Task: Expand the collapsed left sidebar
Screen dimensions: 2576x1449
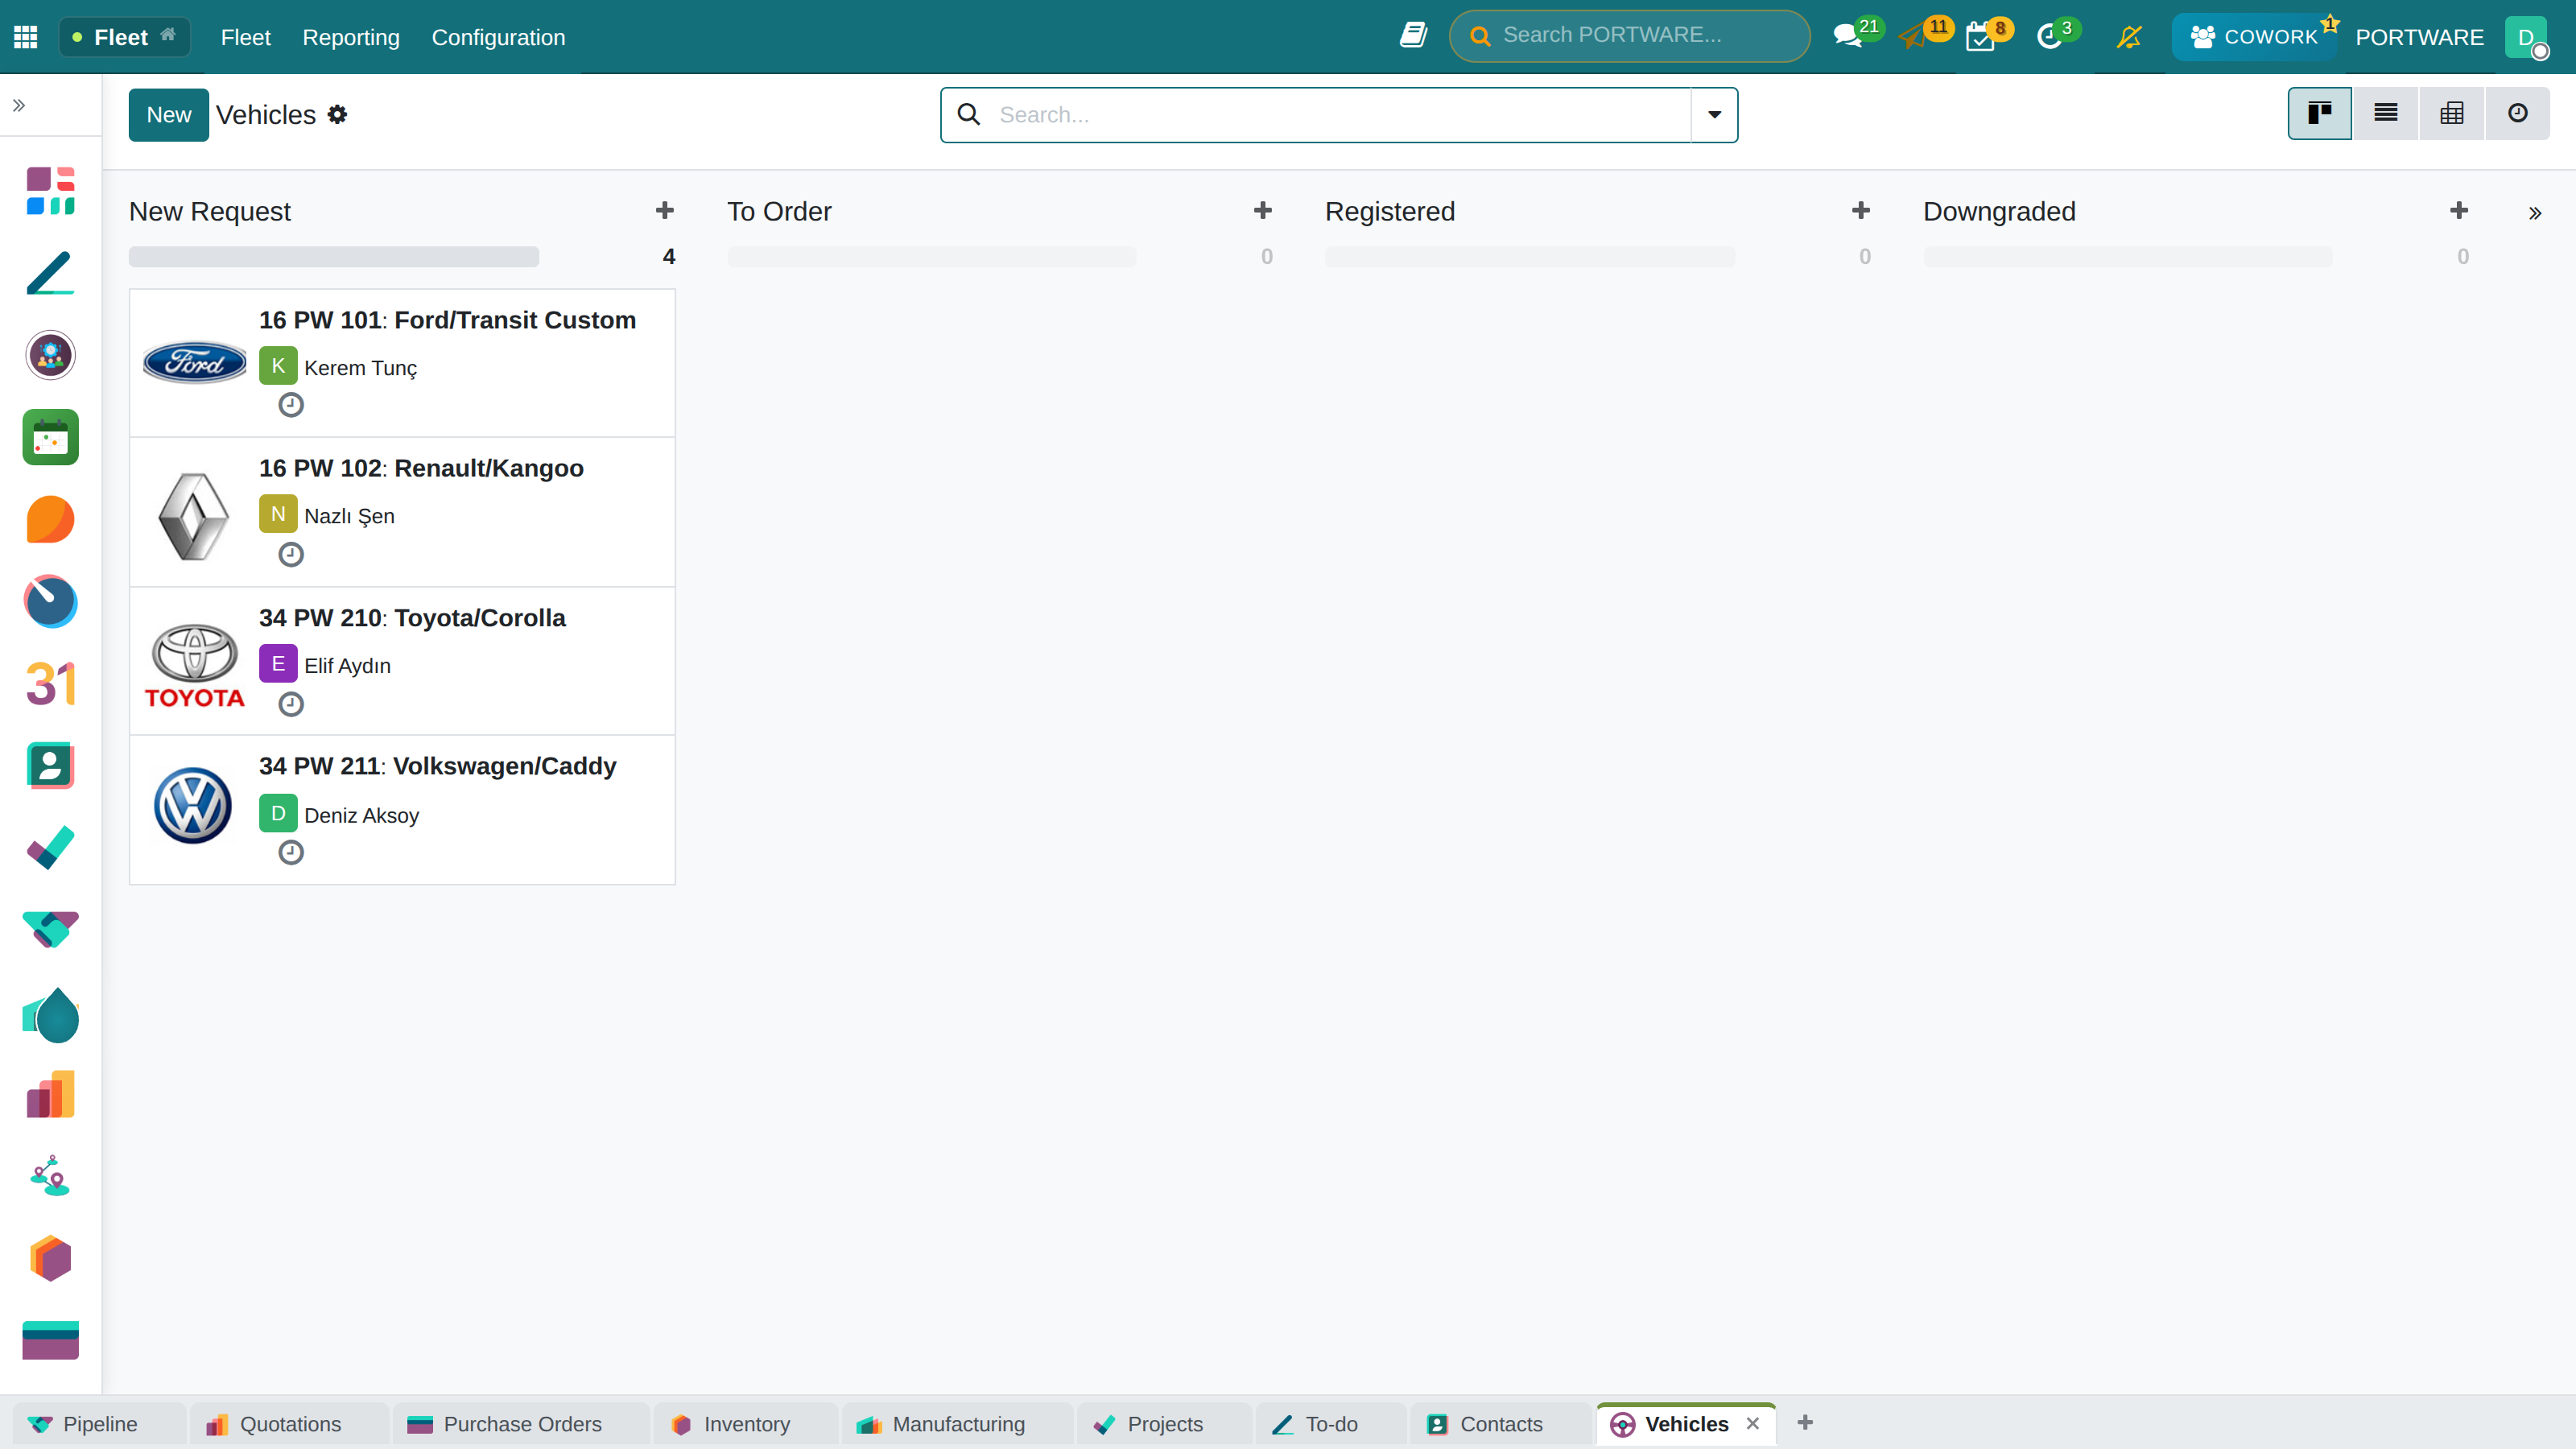Action: coord(19,105)
